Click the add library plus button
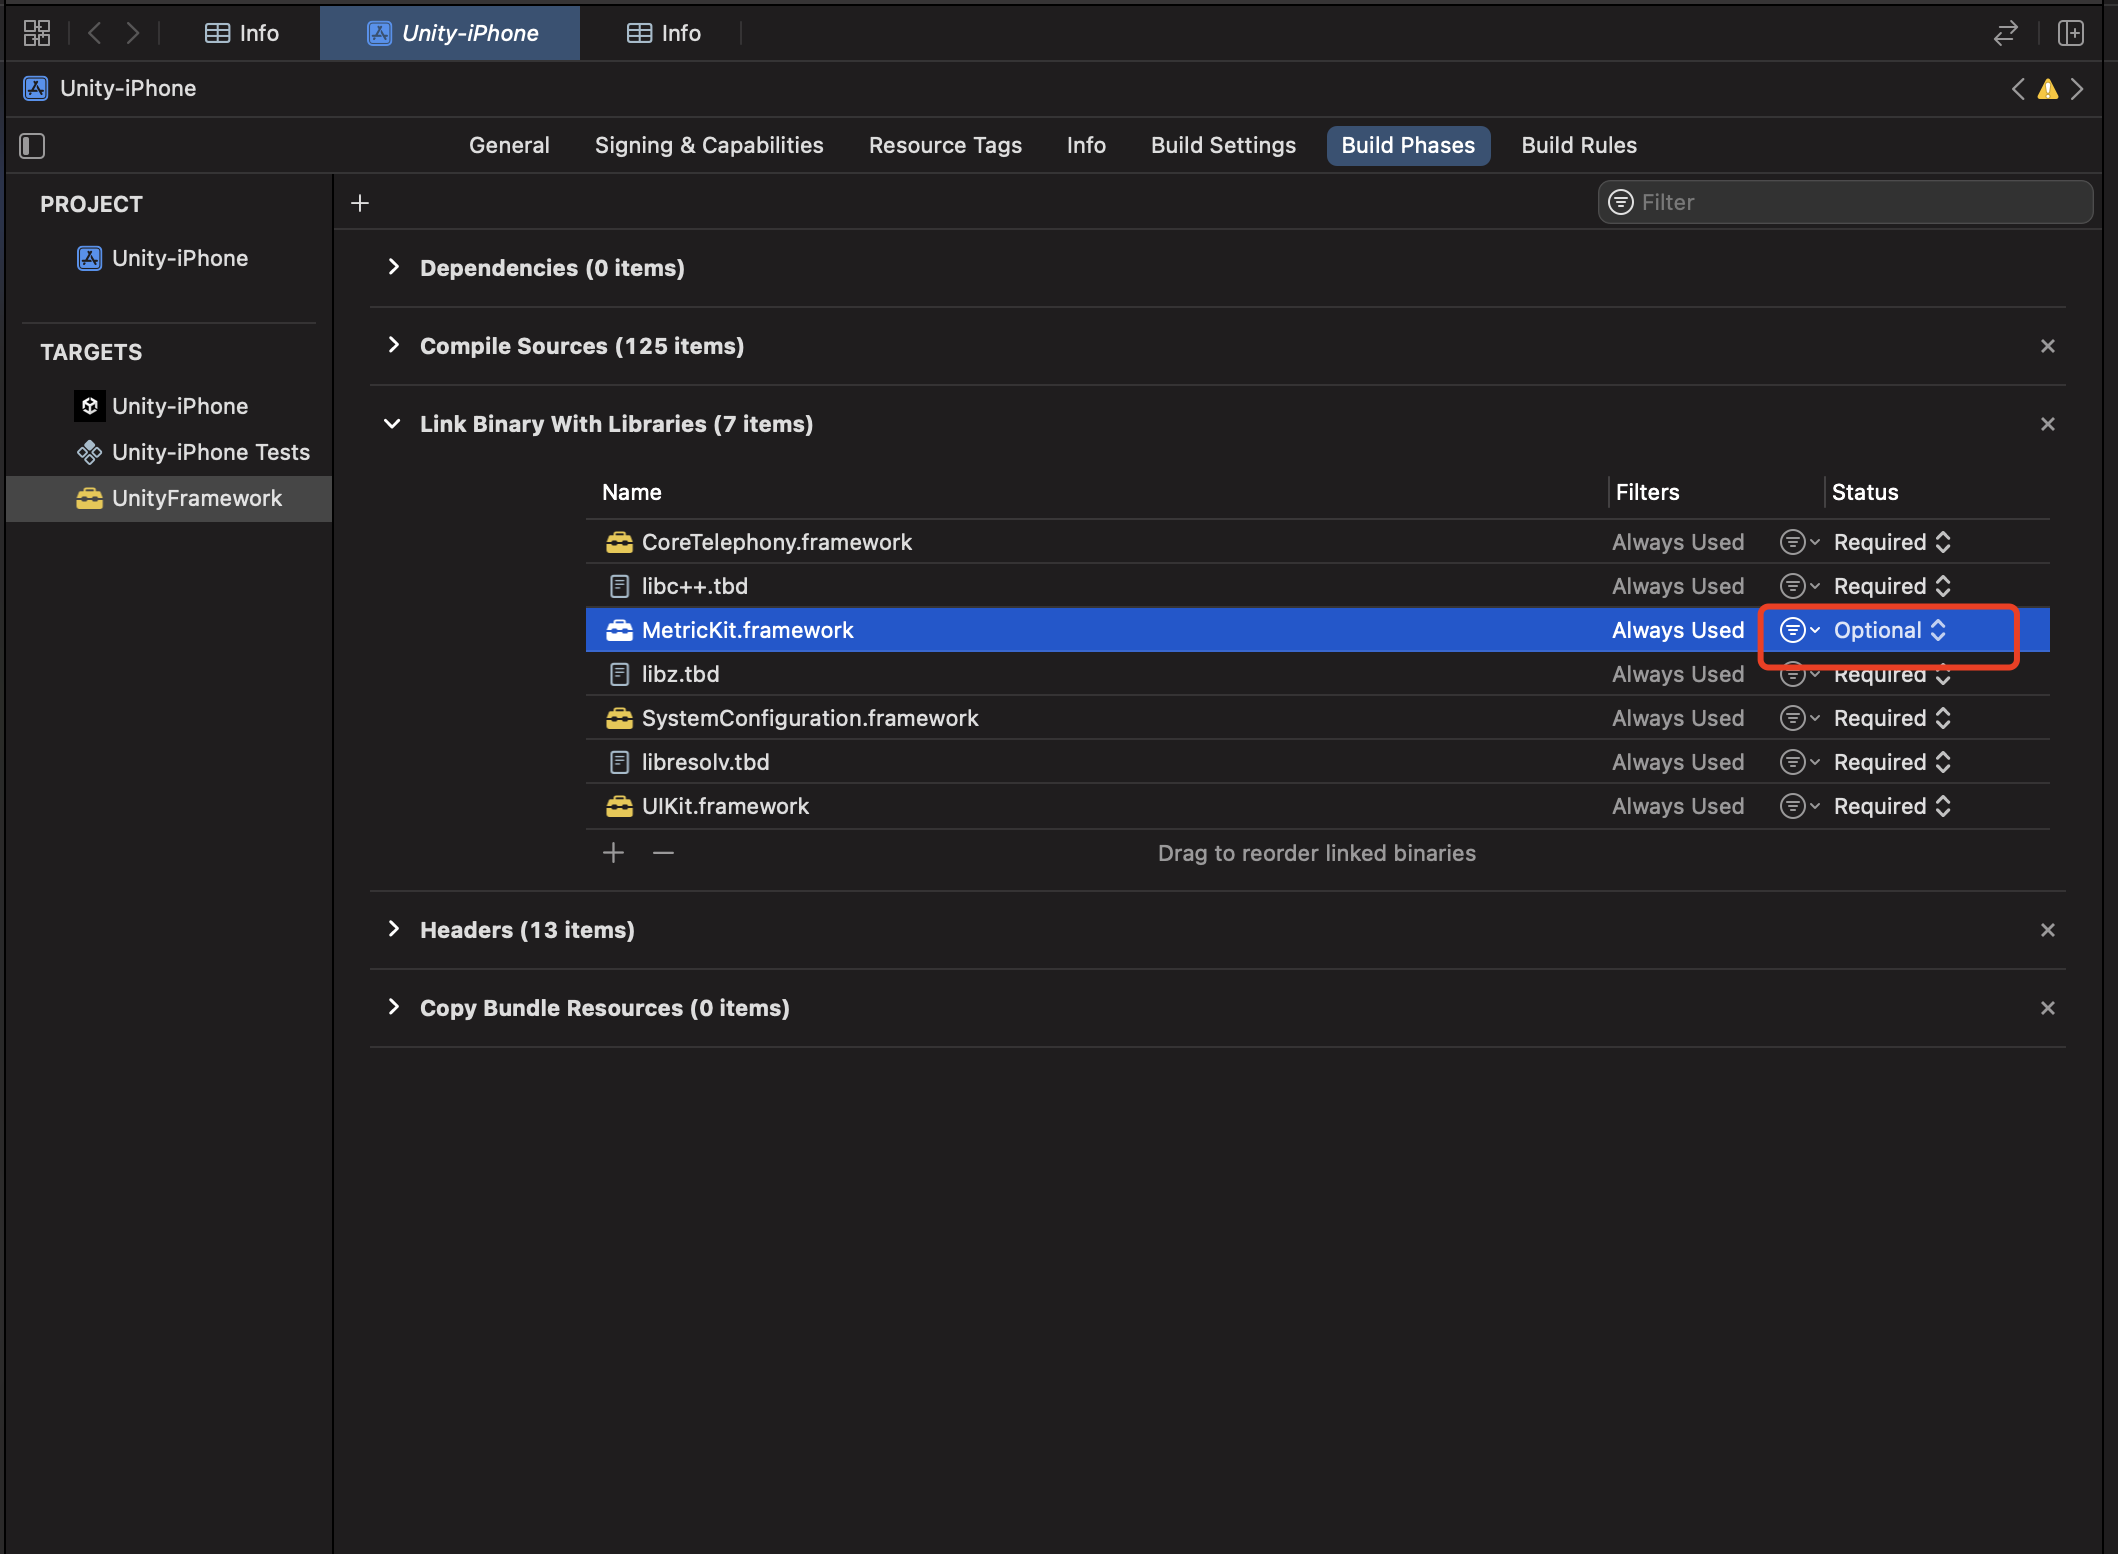Screen dimensions: 2118x1554 pos(613,853)
